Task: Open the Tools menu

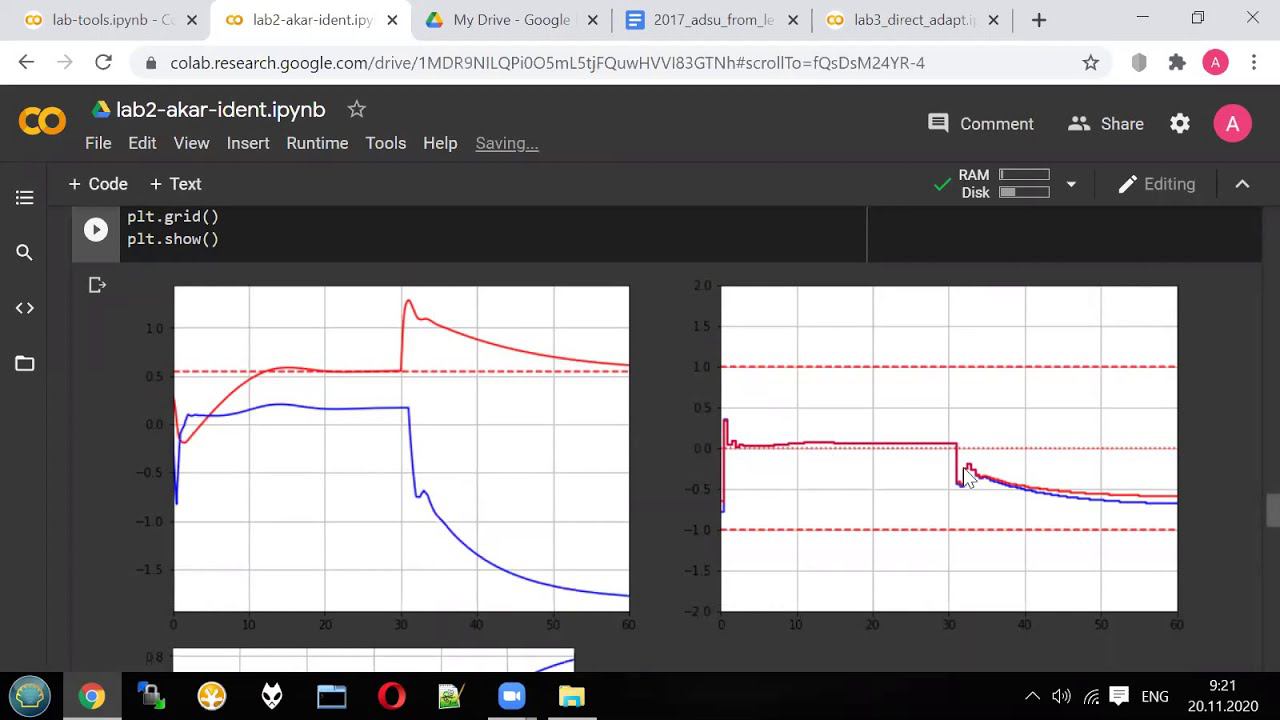Action: tap(385, 143)
